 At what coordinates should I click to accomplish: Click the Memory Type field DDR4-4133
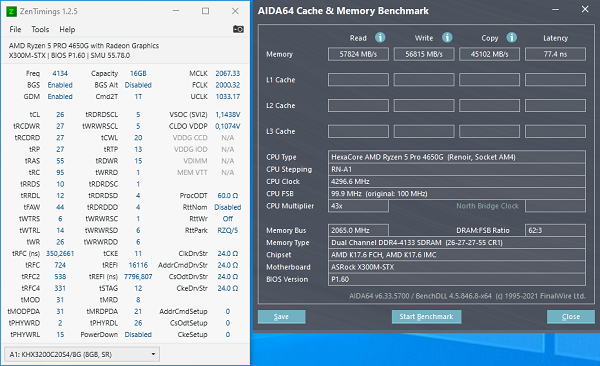click(457, 243)
